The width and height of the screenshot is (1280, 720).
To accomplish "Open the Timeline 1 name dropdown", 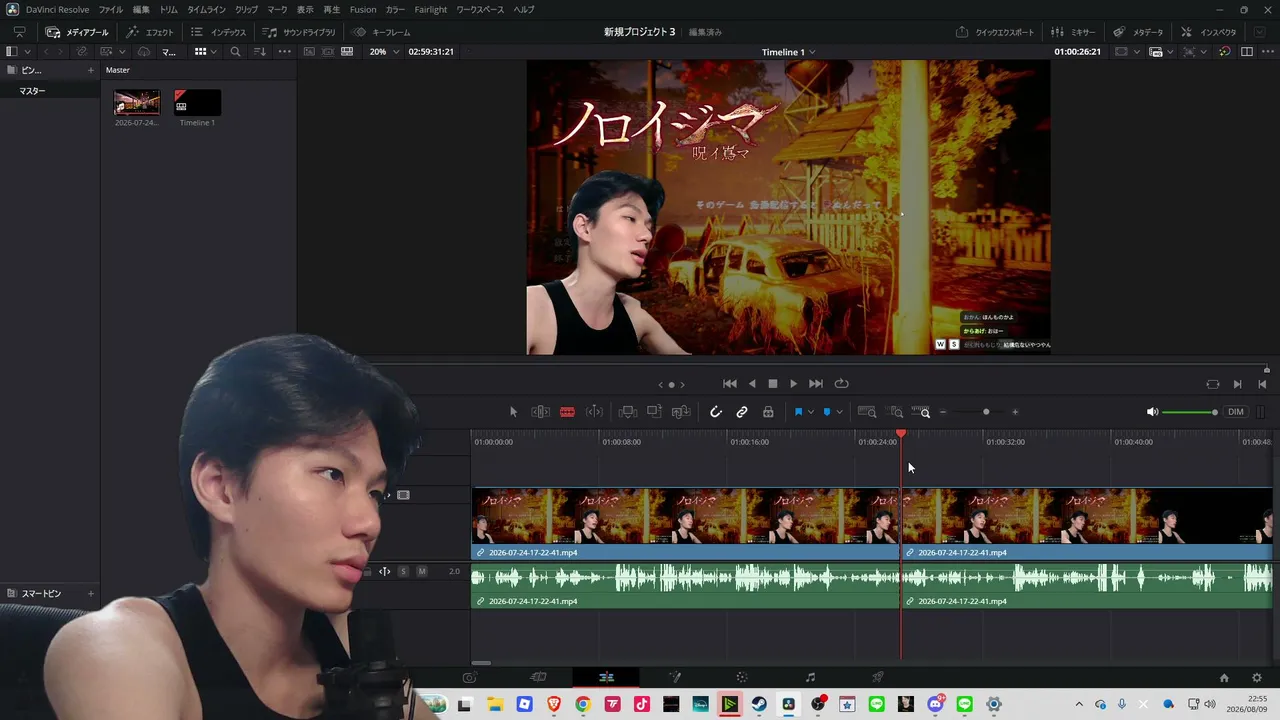I will [x=788, y=52].
